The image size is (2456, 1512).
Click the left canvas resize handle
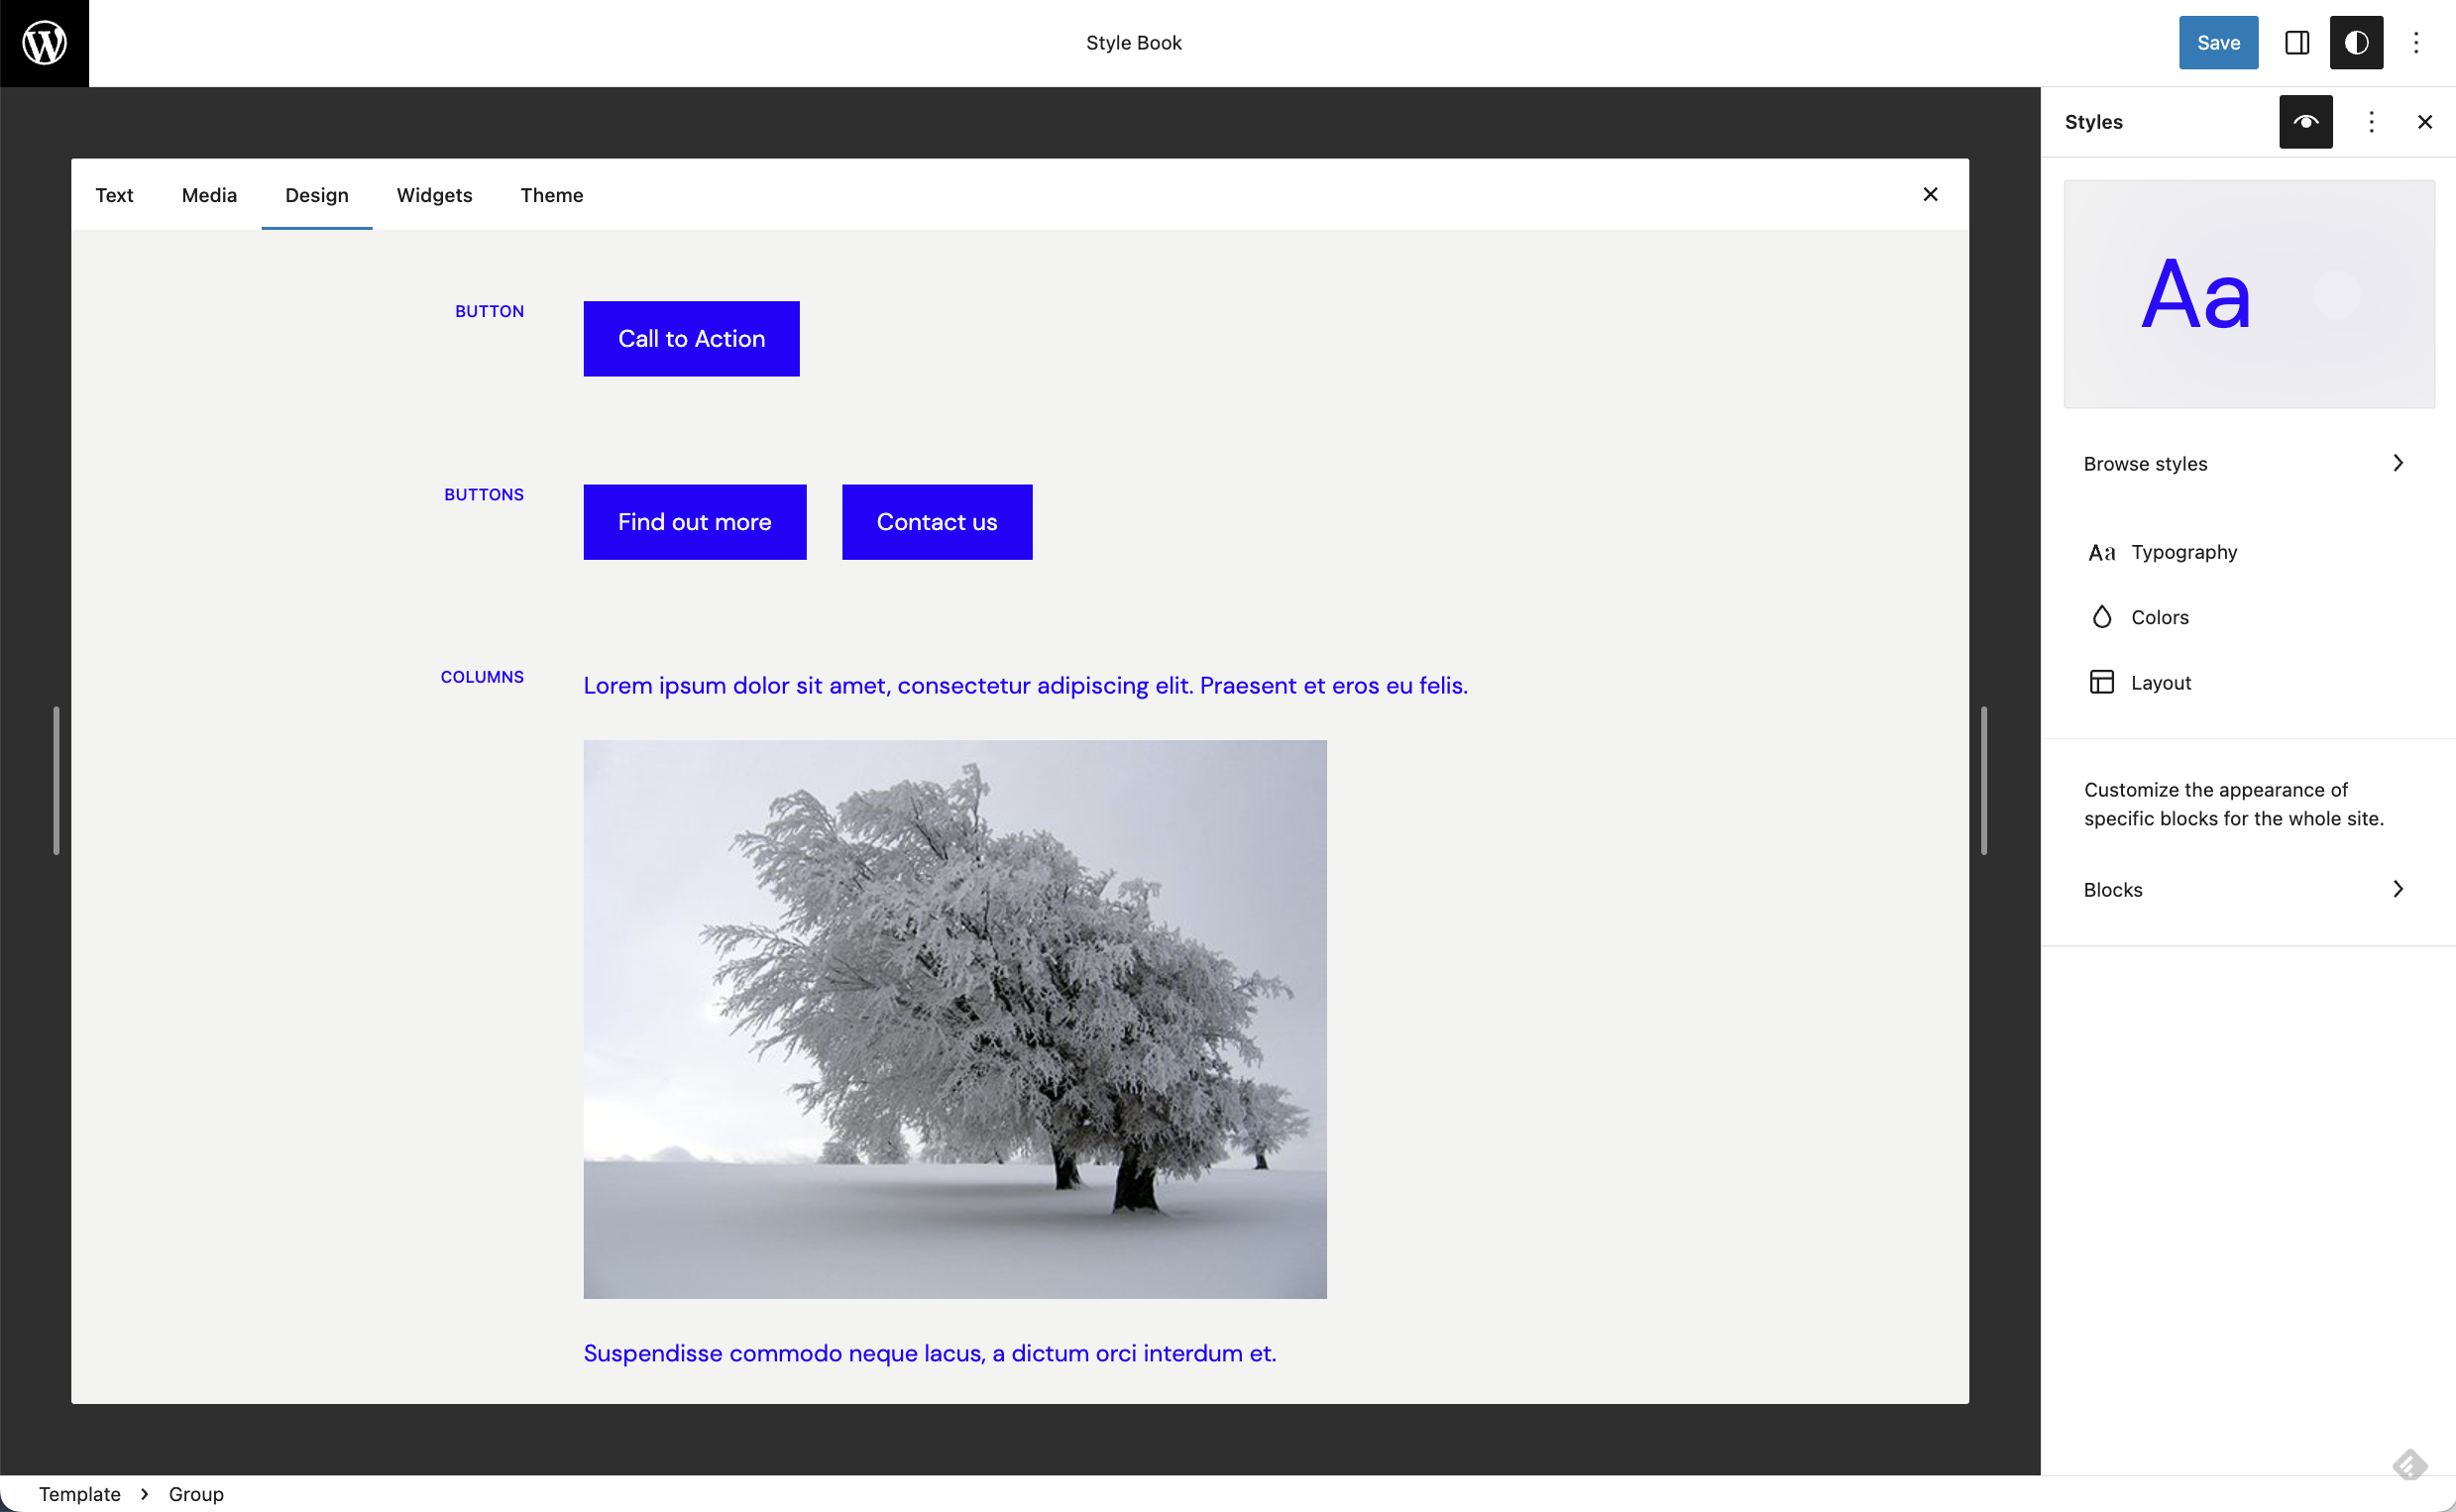[56, 781]
